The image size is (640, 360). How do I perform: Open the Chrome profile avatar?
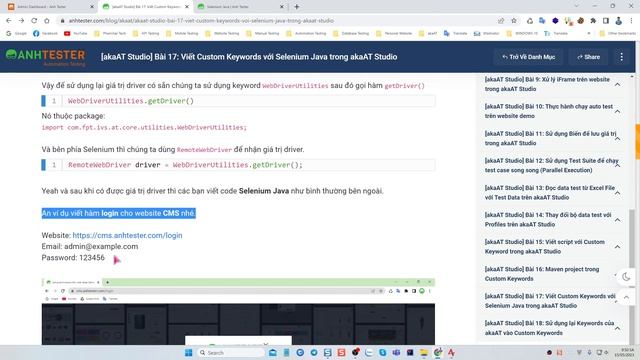pyautogui.click(x=618, y=20)
